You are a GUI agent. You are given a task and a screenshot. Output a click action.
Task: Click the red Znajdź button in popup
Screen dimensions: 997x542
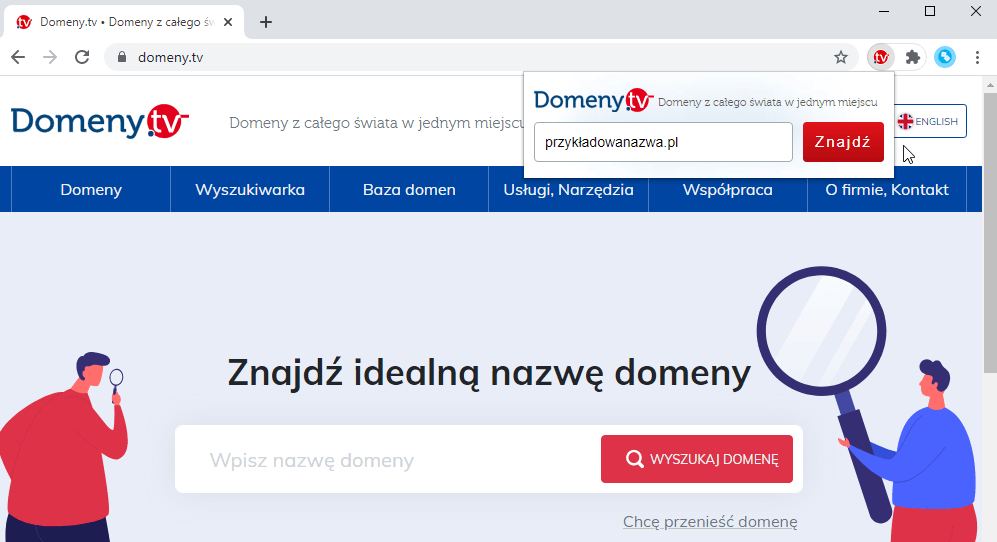843,142
